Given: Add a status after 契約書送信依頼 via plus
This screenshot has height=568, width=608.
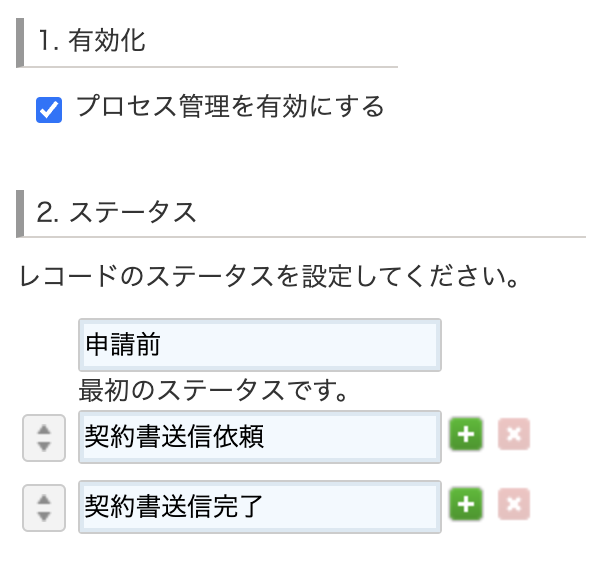Looking at the screenshot, I should (466, 434).
